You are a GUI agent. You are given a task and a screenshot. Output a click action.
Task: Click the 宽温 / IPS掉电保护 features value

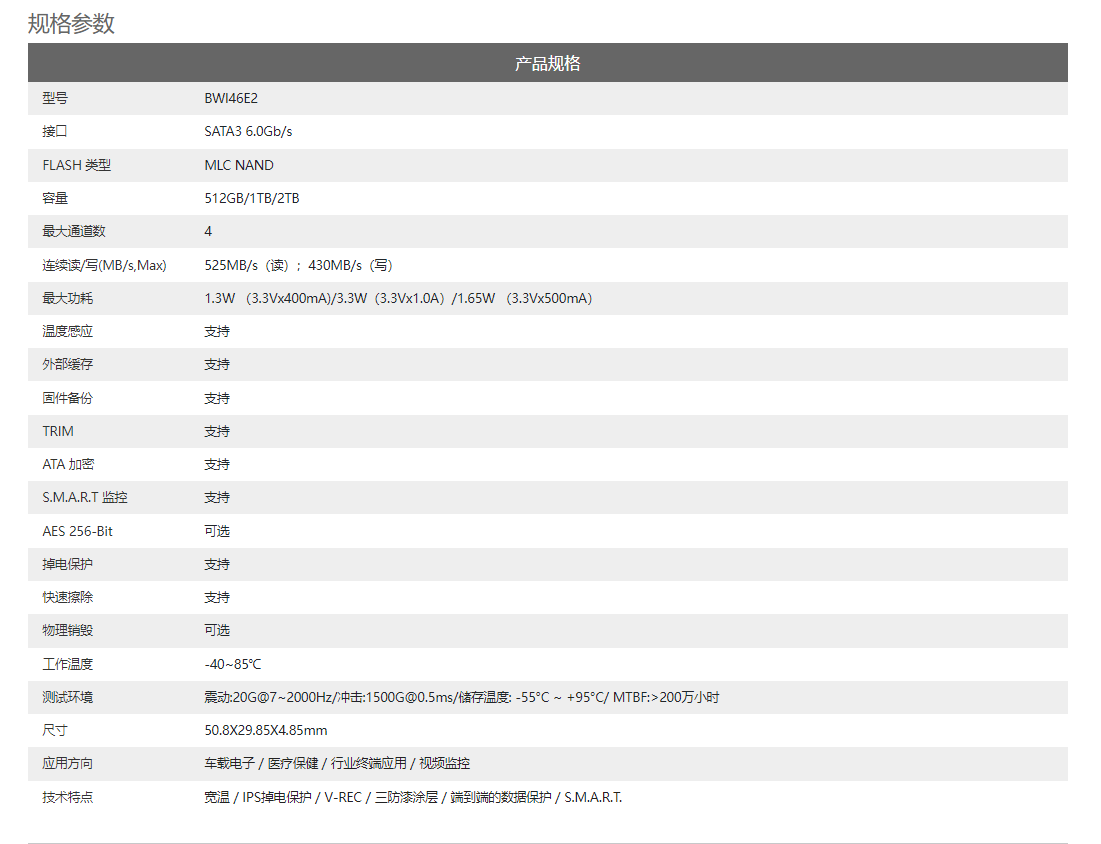[x=414, y=798]
